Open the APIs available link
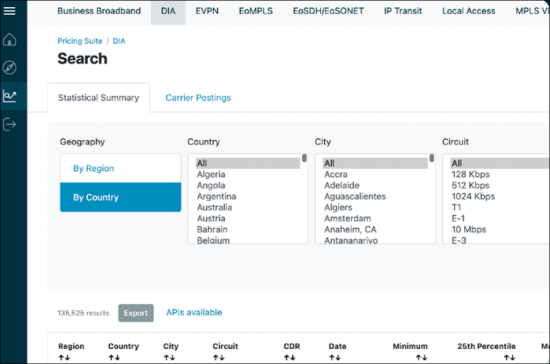Image resolution: width=550 pixels, height=364 pixels. [x=194, y=312]
